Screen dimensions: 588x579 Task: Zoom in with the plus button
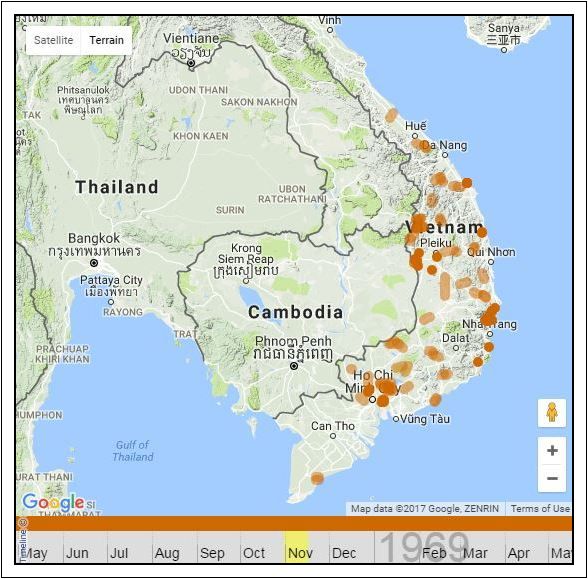[552, 450]
